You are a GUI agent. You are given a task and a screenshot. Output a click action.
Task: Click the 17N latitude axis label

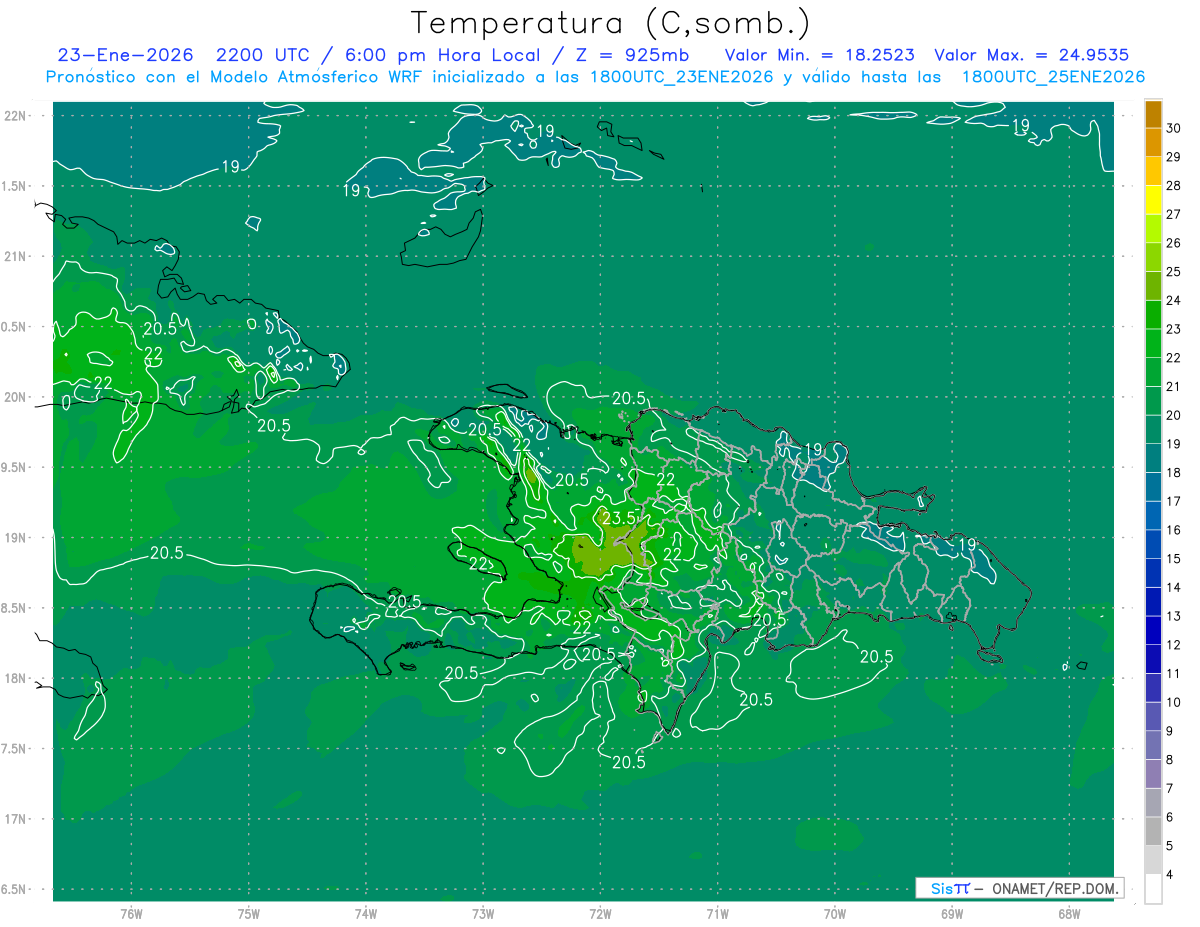[x=16, y=819]
